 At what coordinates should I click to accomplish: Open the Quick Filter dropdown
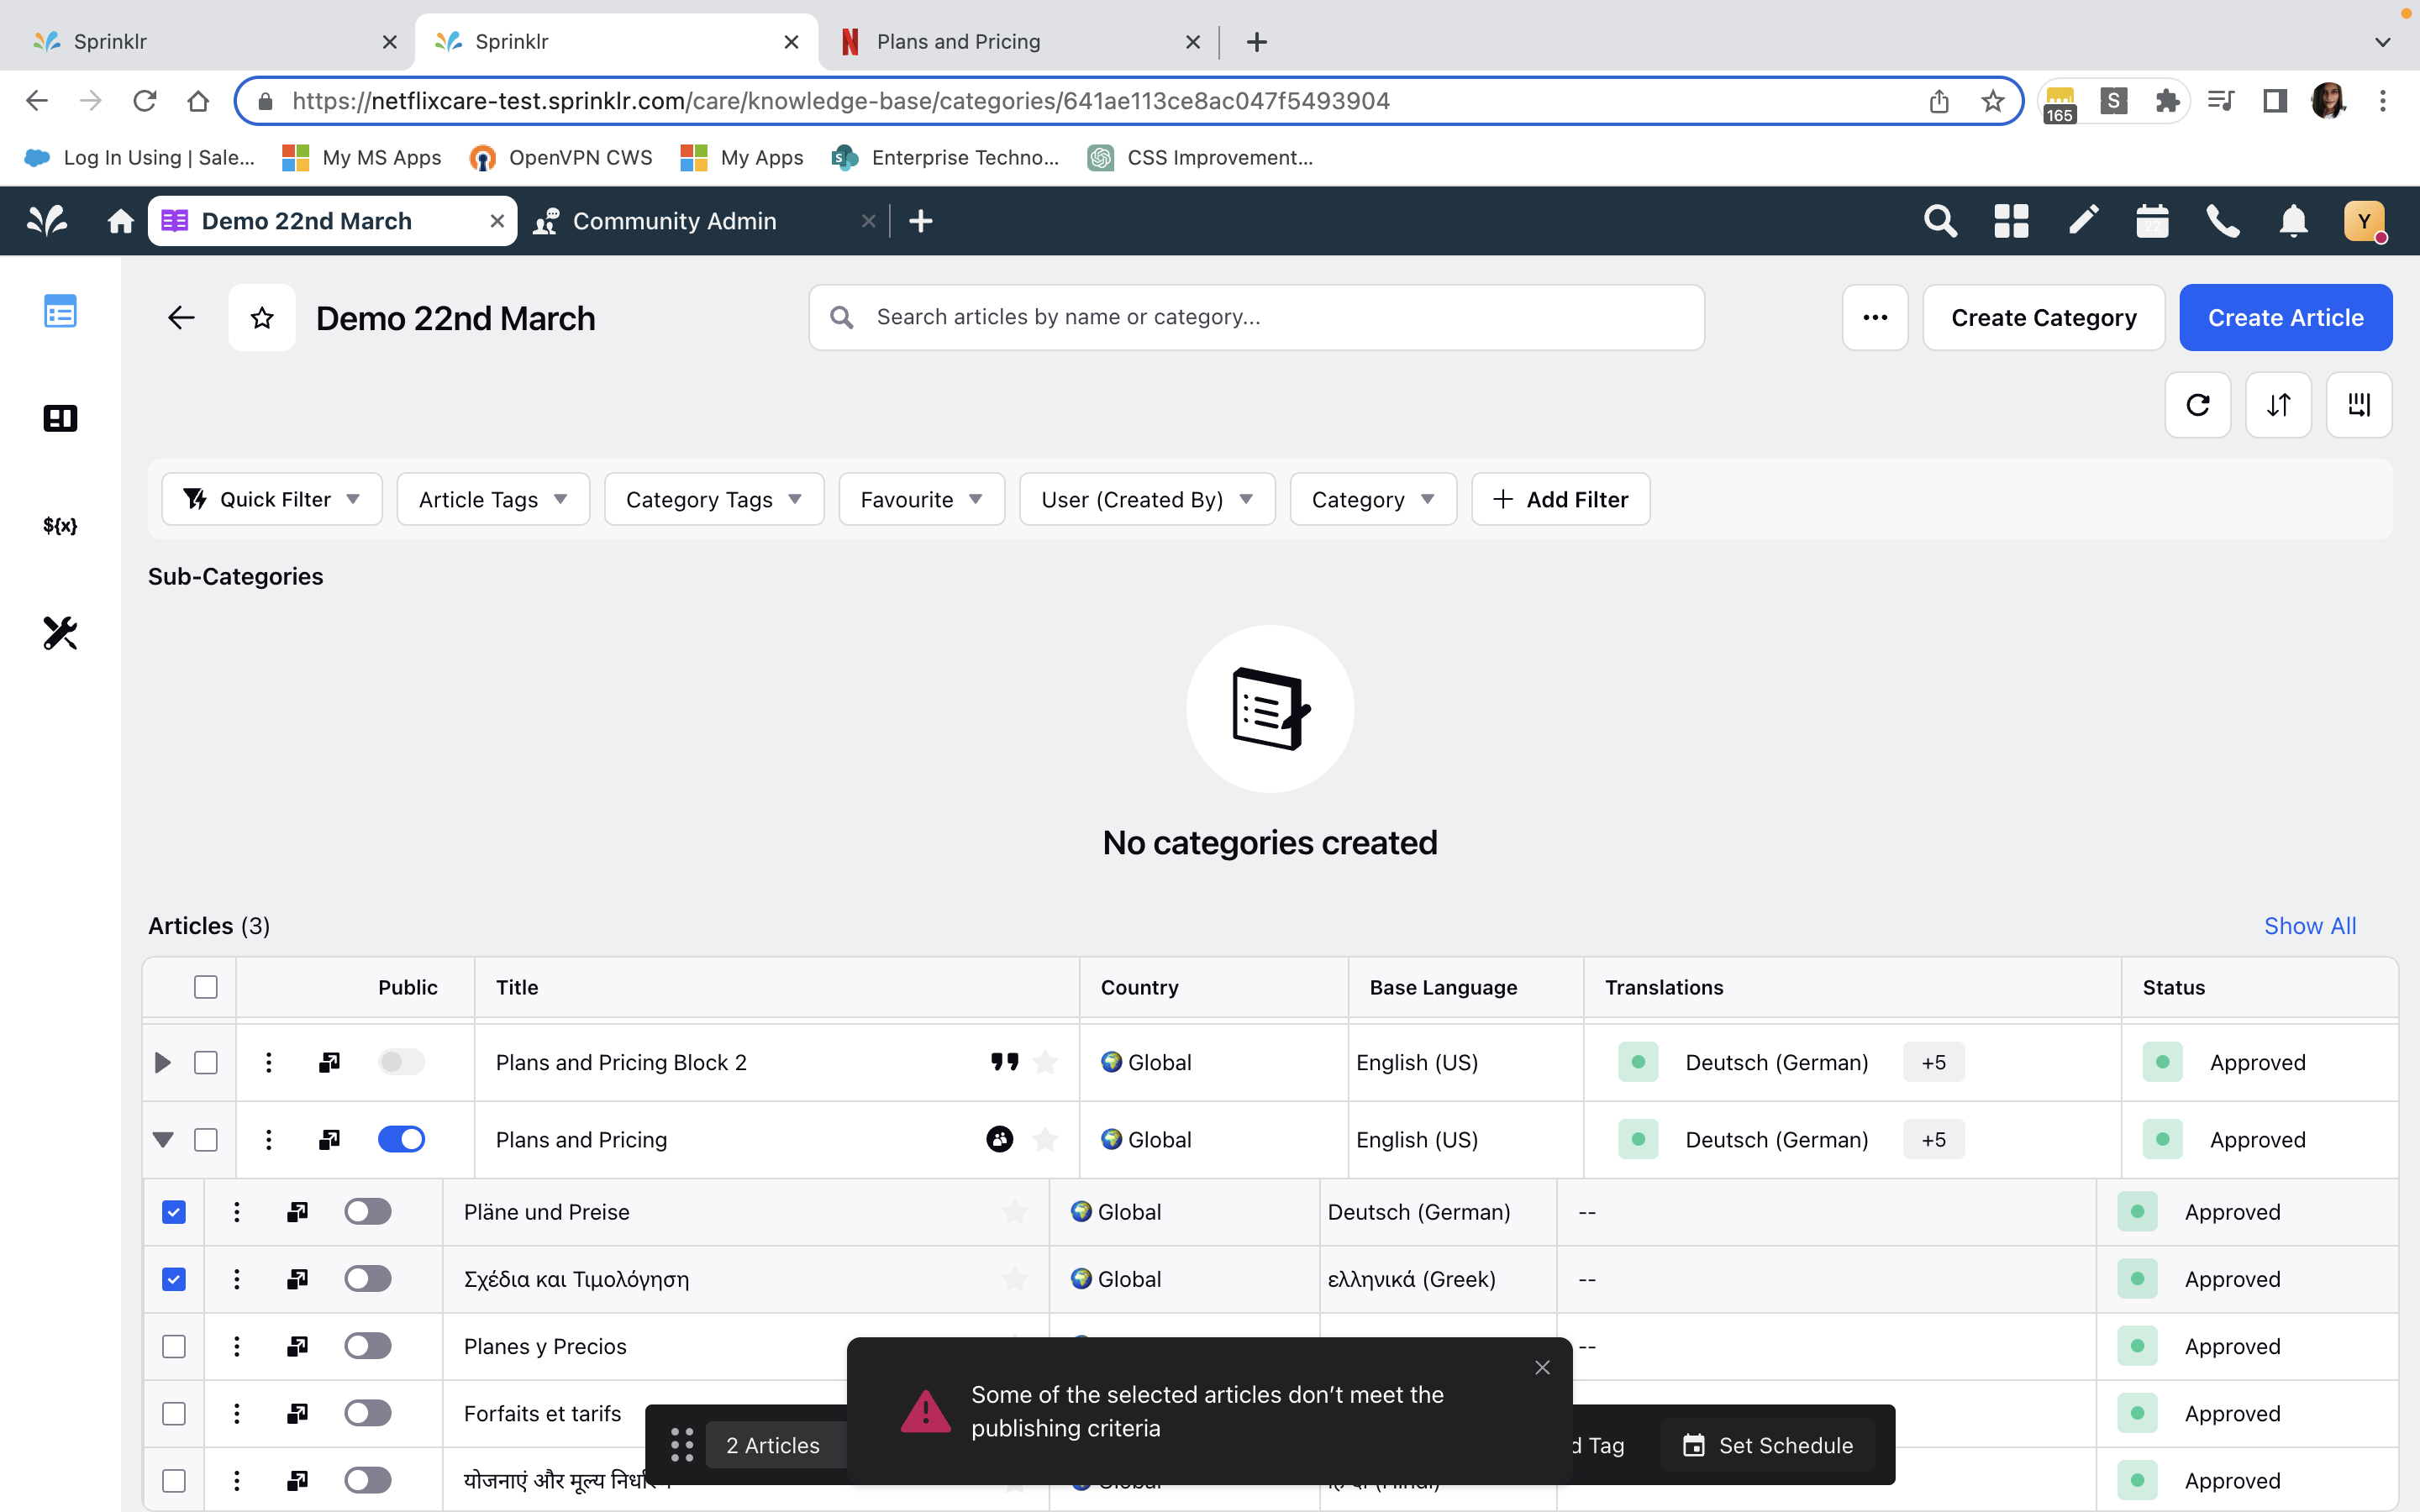(272, 499)
